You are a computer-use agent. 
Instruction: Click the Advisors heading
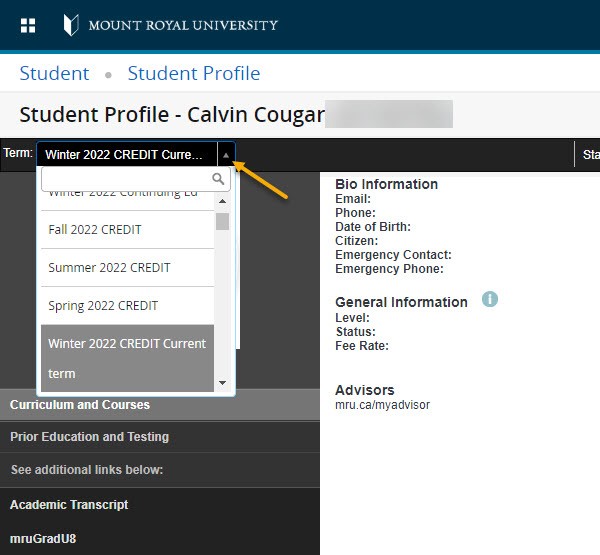click(x=365, y=390)
